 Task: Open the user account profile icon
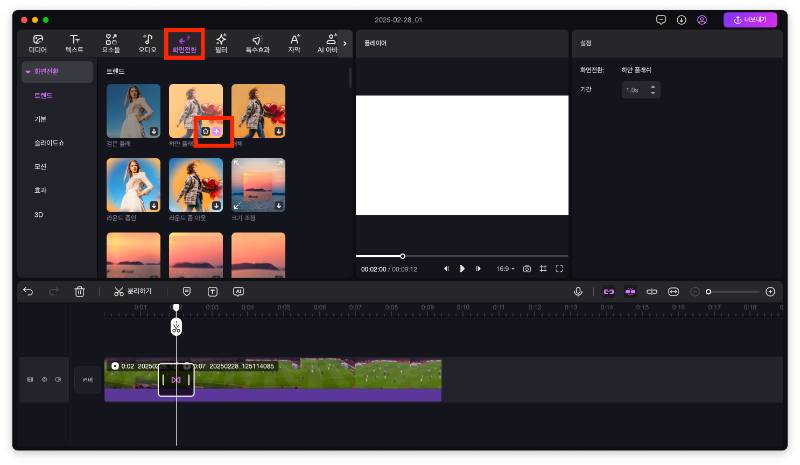point(702,19)
